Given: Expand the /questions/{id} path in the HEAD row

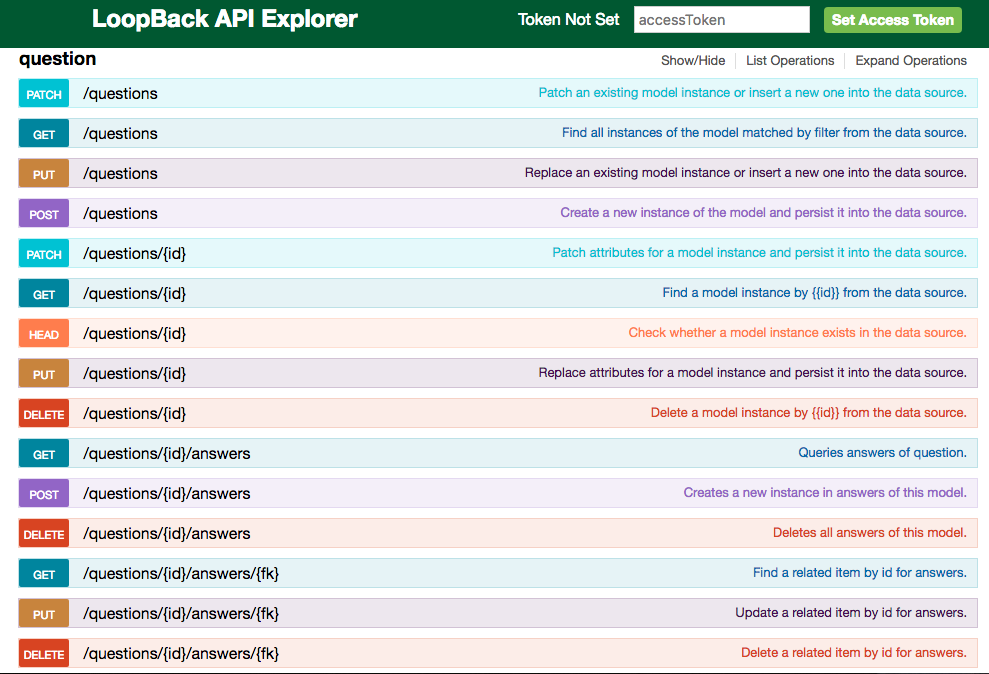Looking at the screenshot, I should 134,334.
